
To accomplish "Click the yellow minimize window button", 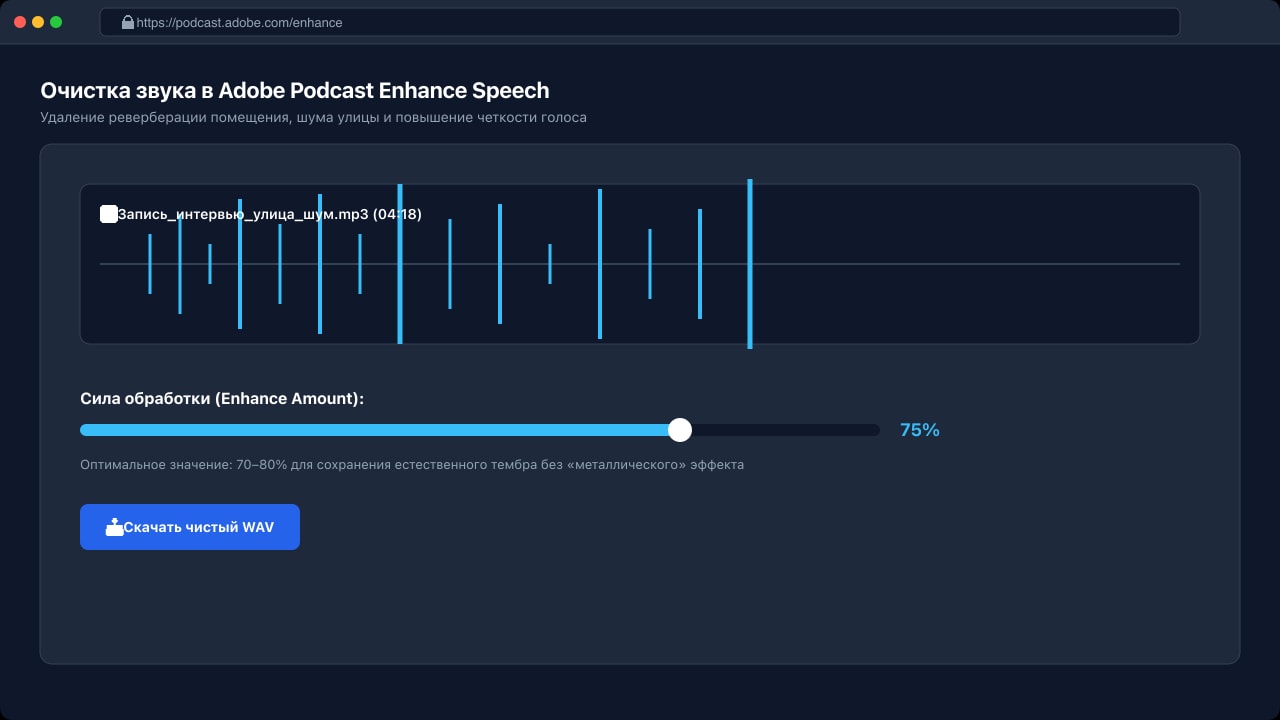I will click(x=38, y=22).
